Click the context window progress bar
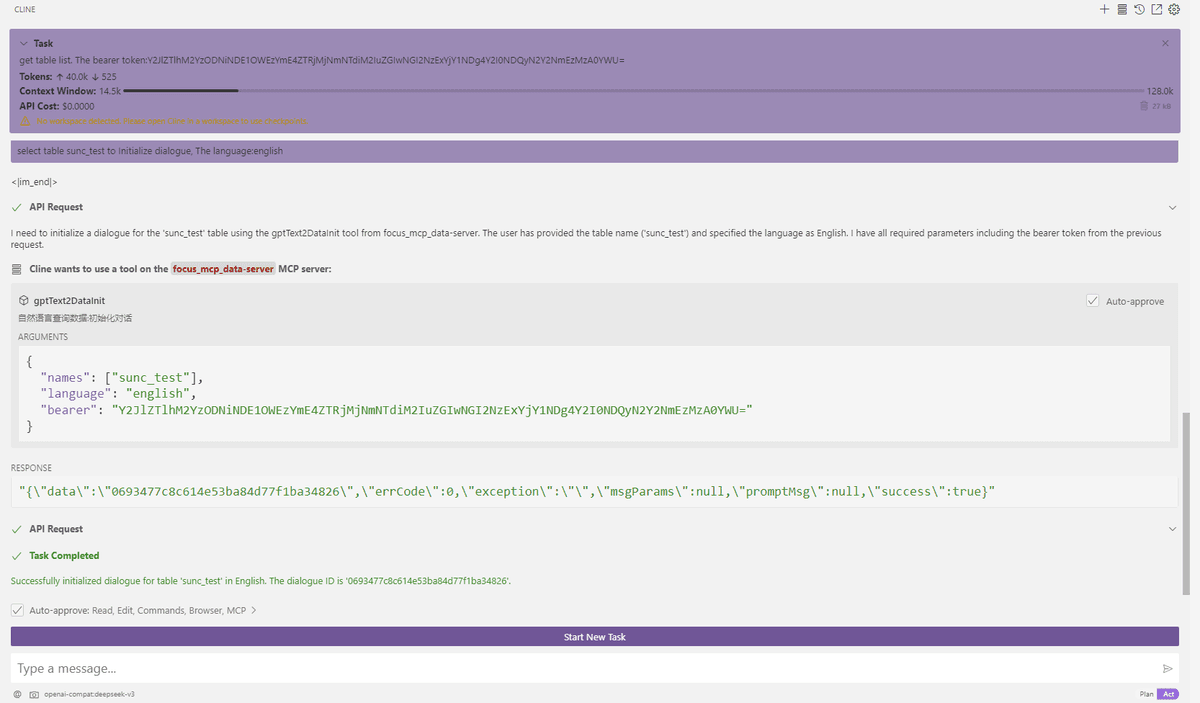Image resolution: width=1200 pixels, height=703 pixels. coord(635,90)
